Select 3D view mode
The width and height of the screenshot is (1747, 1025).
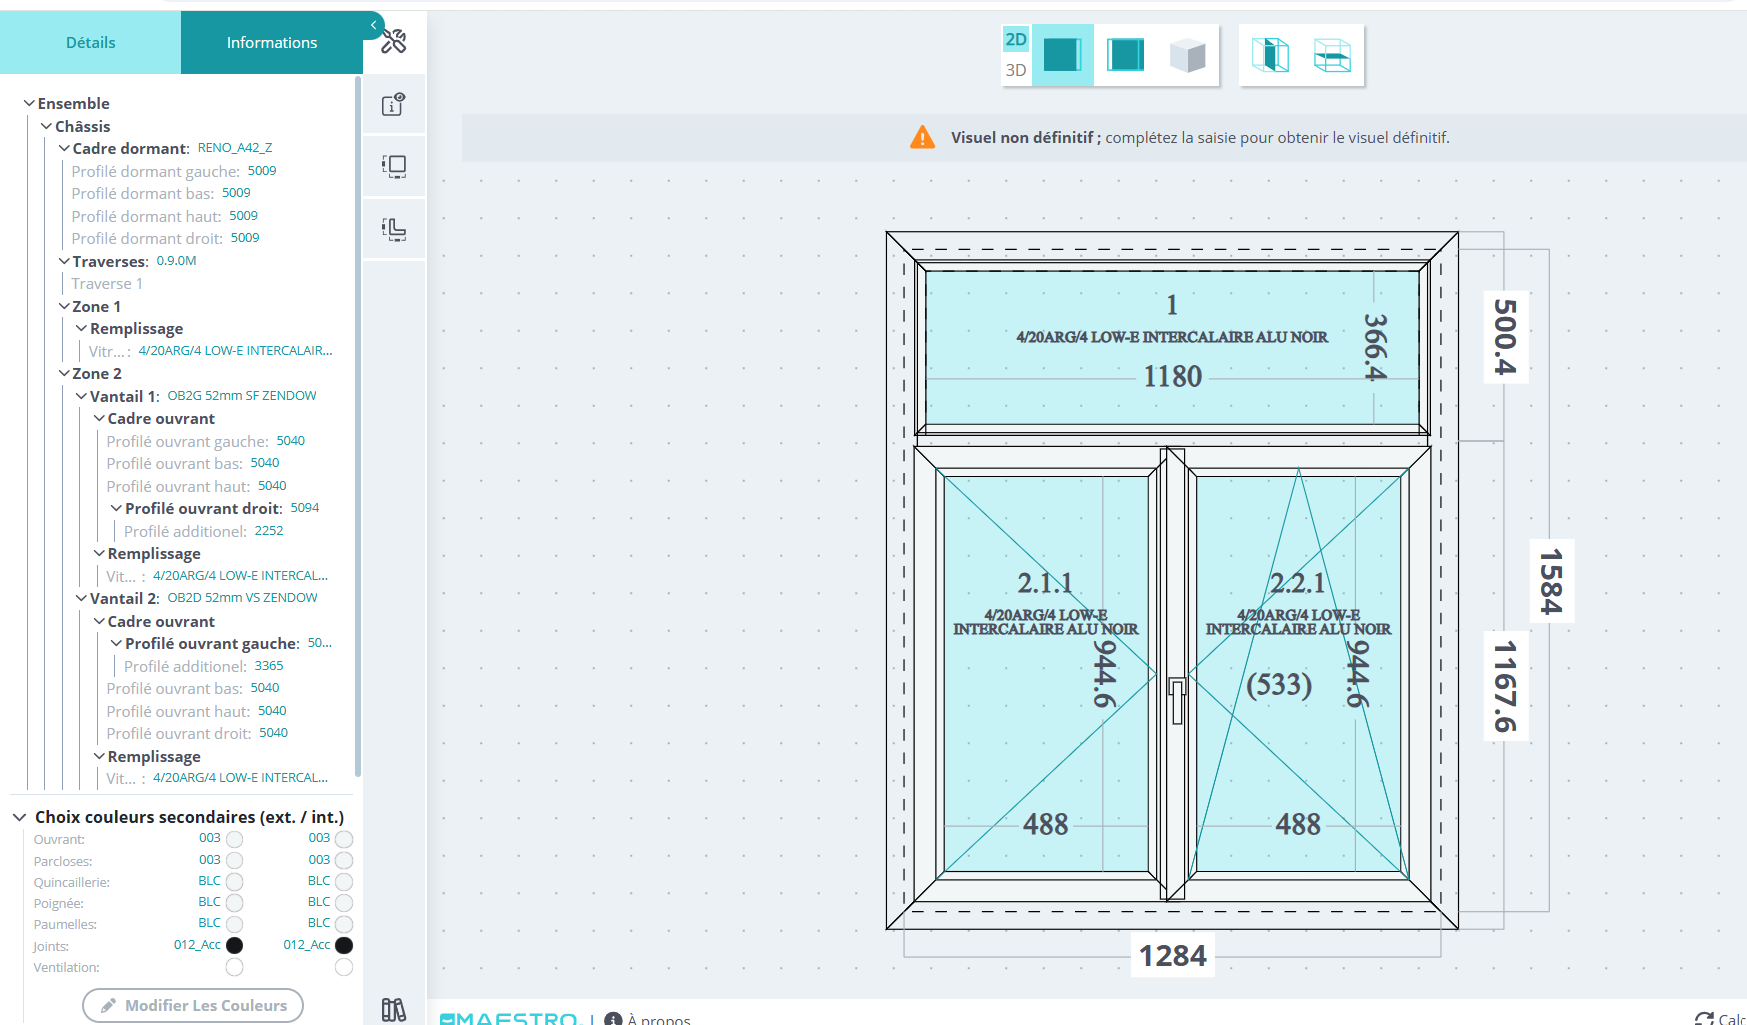[1016, 70]
